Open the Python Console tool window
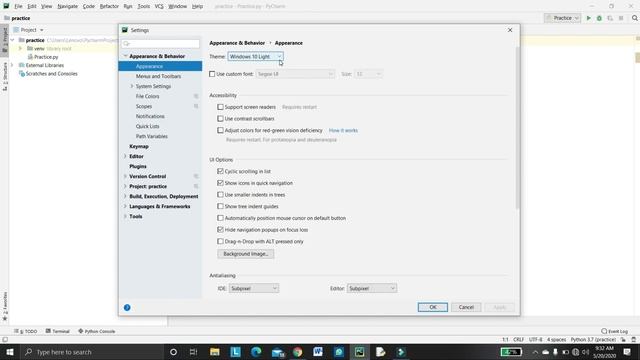The width and height of the screenshot is (640, 360). (97, 331)
